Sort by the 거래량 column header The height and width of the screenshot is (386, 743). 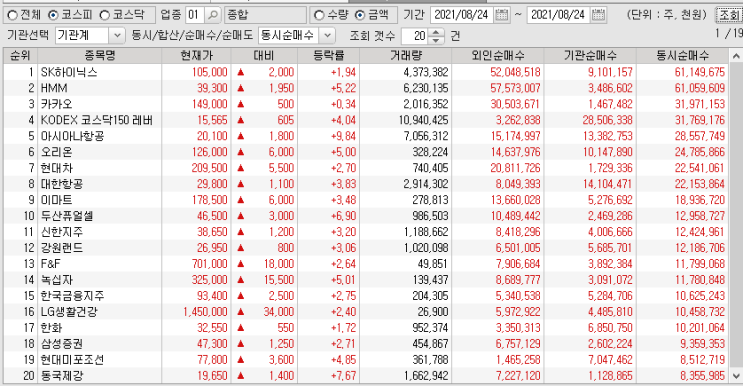click(406, 55)
